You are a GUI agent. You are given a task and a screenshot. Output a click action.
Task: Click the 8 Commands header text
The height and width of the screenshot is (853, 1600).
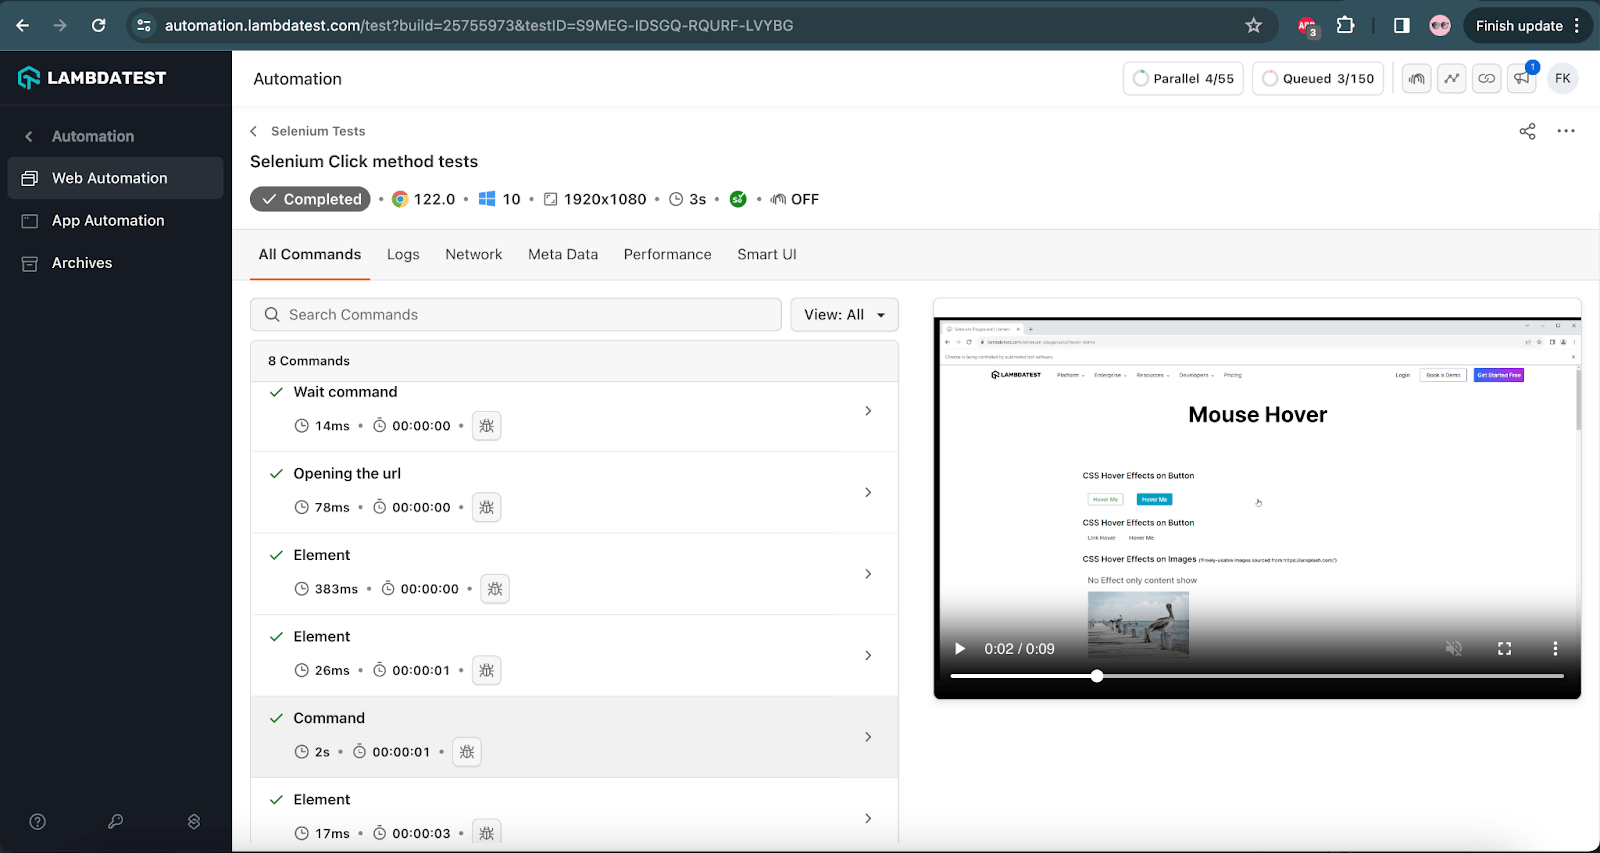[x=309, y=361]
